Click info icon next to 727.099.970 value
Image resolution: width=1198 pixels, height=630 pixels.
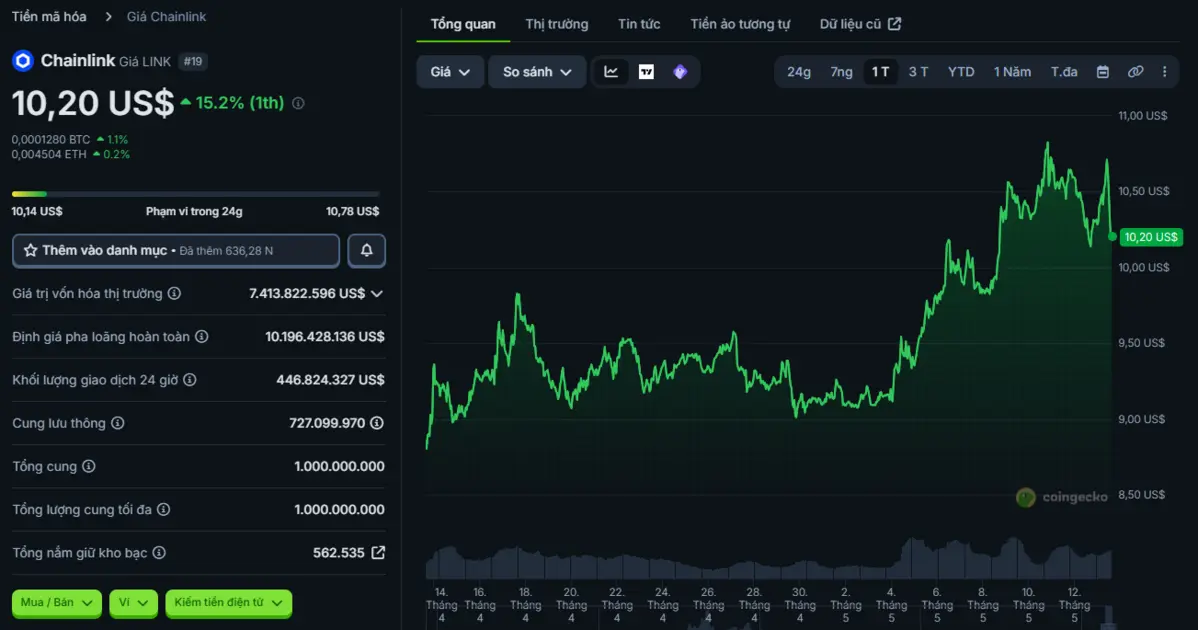pyautogui.click(x=377, y=423)
